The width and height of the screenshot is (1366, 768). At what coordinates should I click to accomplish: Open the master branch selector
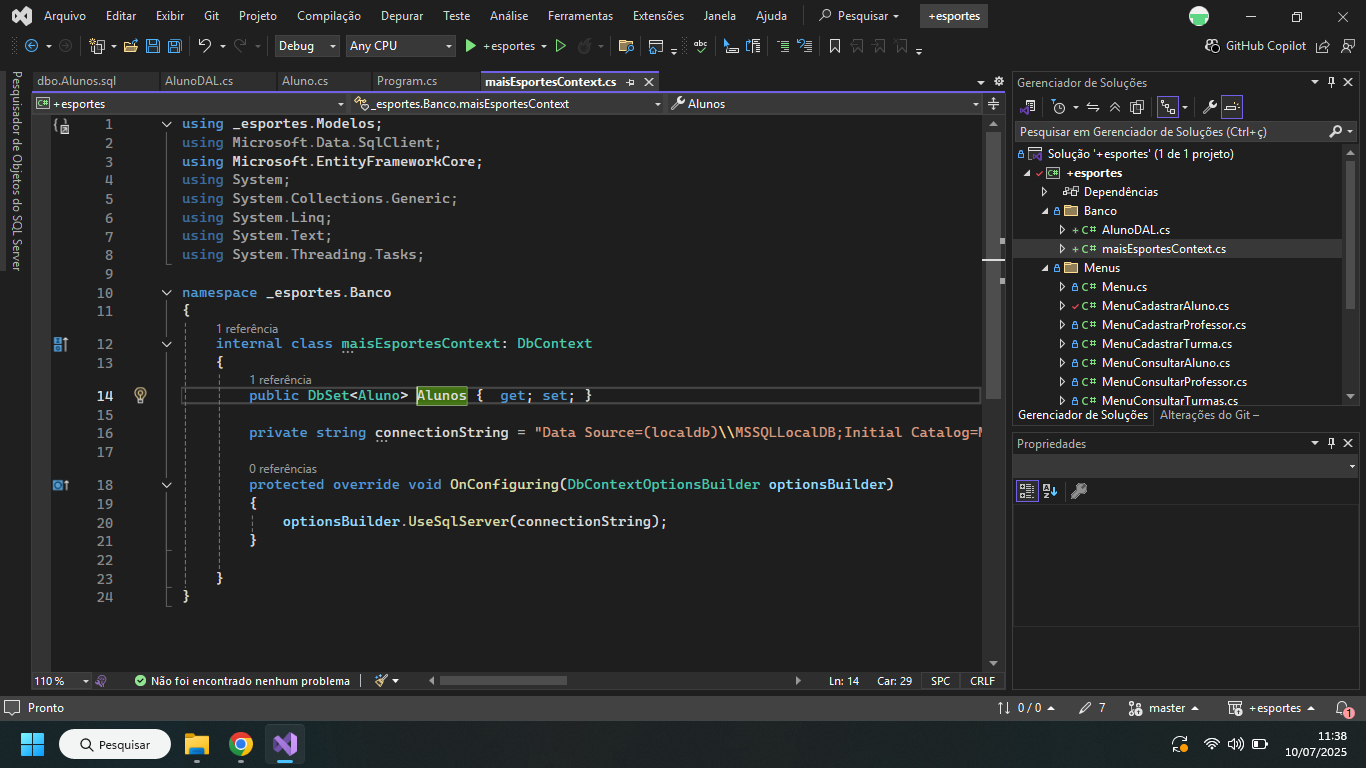[x=1166, y=708]
